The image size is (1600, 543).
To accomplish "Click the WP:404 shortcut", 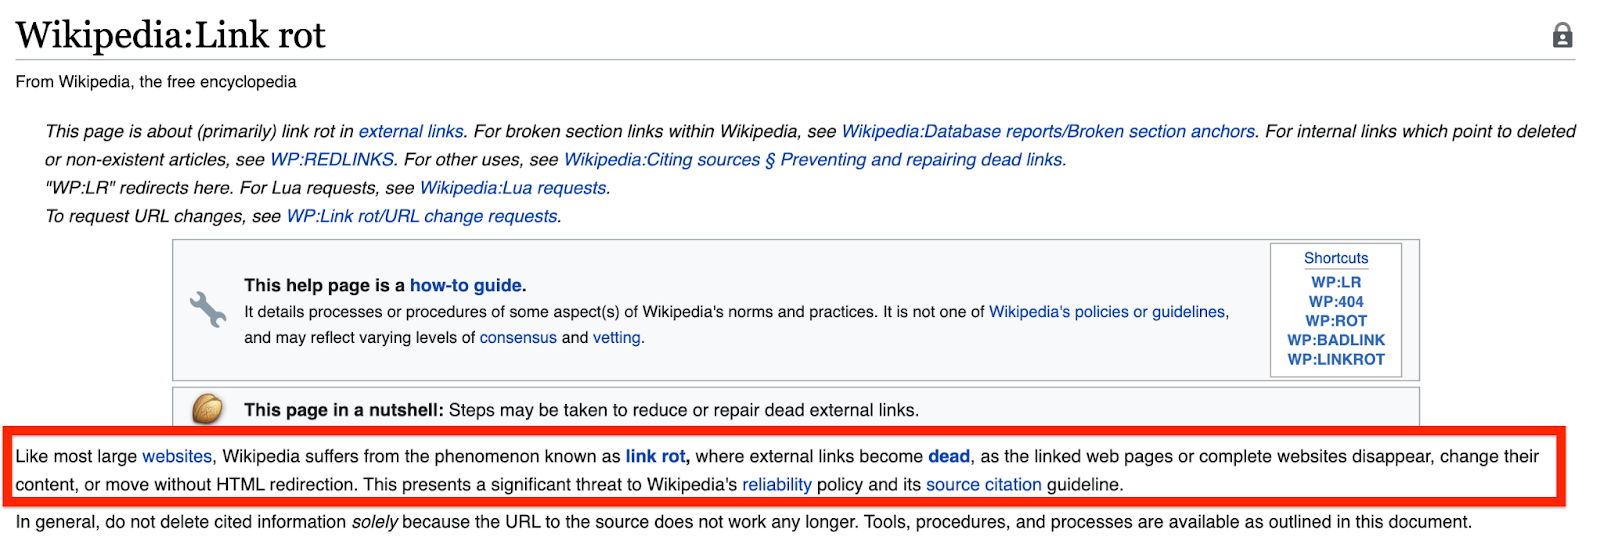I will tap(1336, 301).
